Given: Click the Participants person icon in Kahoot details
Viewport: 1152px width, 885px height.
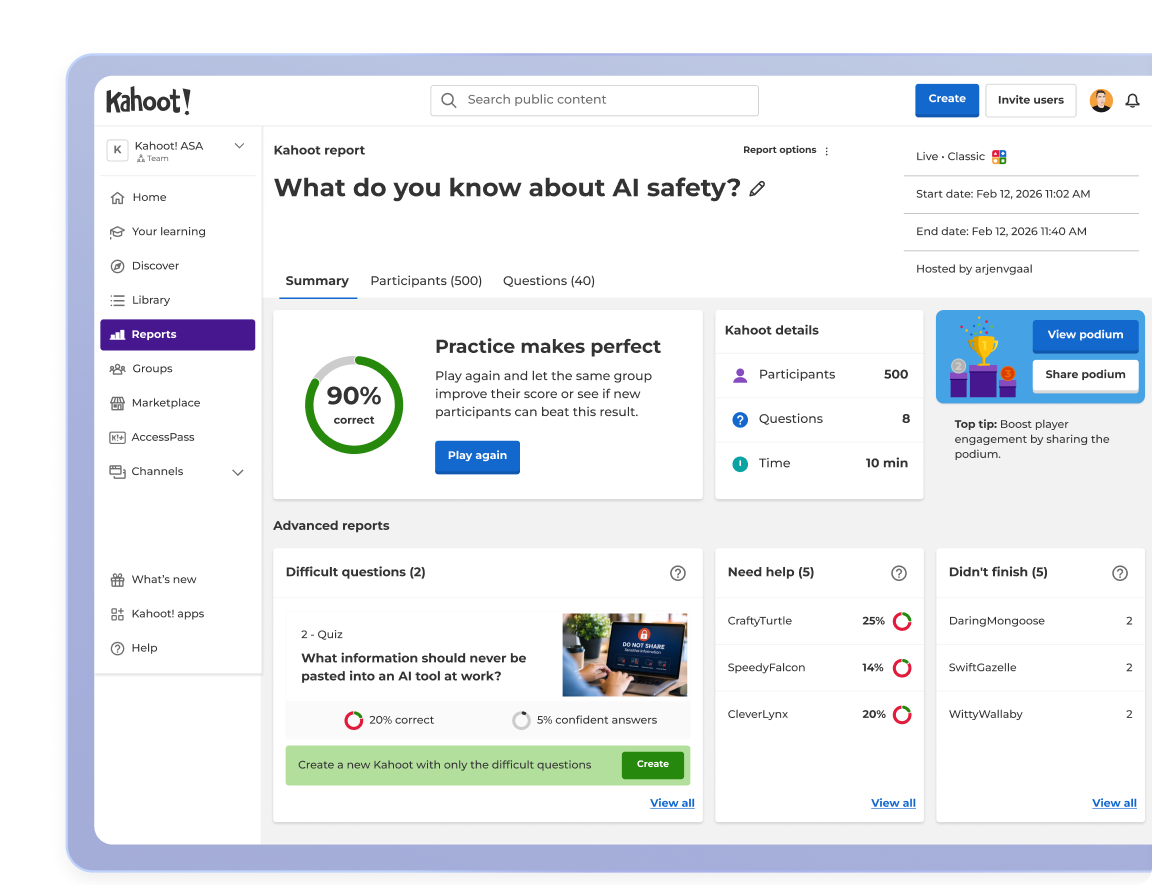Looking at the screenshot, I should (740, 375).
